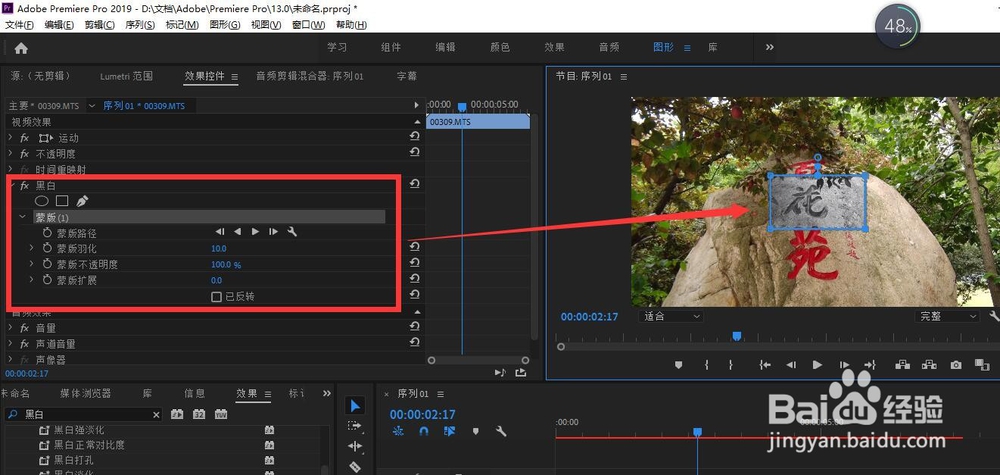1000x475 pixels.
Task: Toggle fx bypass for 黑白 effect
Action: [x=25, y=186]
